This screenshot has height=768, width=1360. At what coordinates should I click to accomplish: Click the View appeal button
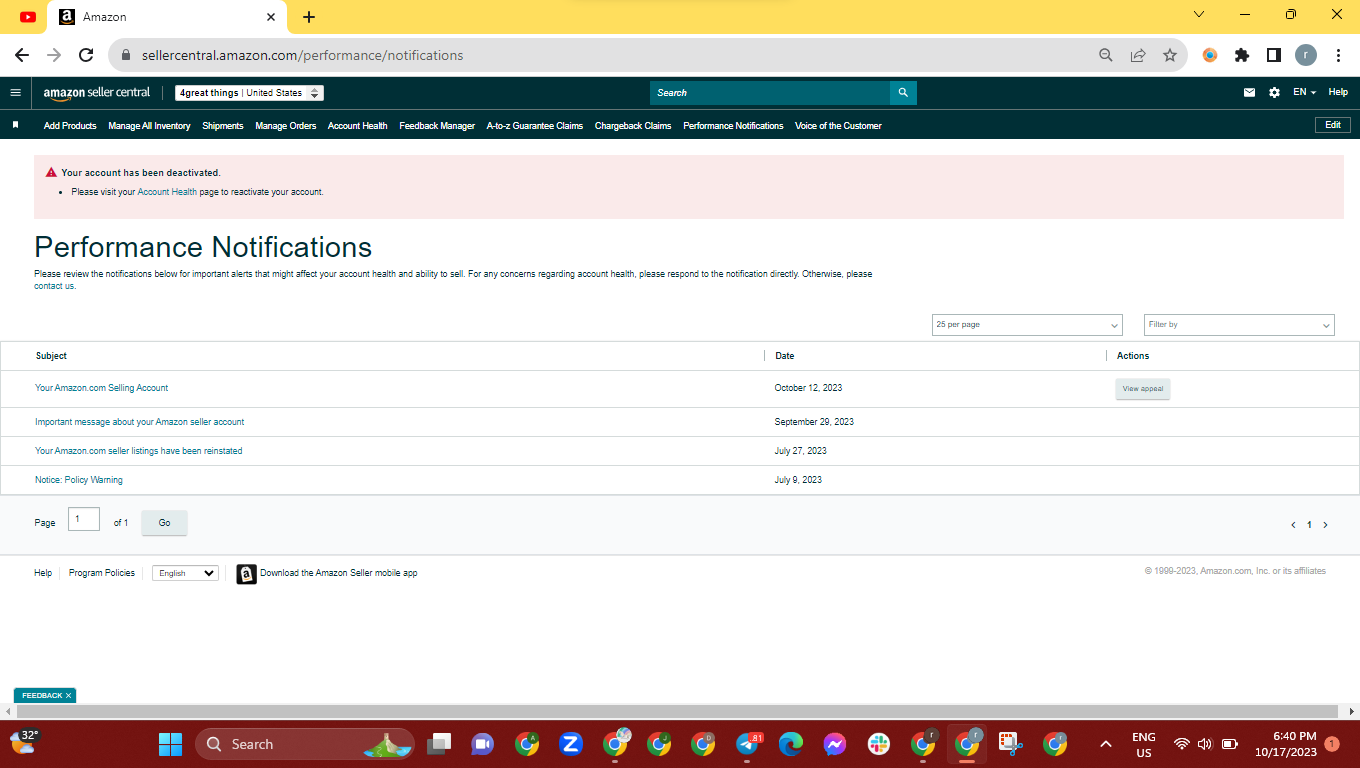click(x=1143, y=389)
